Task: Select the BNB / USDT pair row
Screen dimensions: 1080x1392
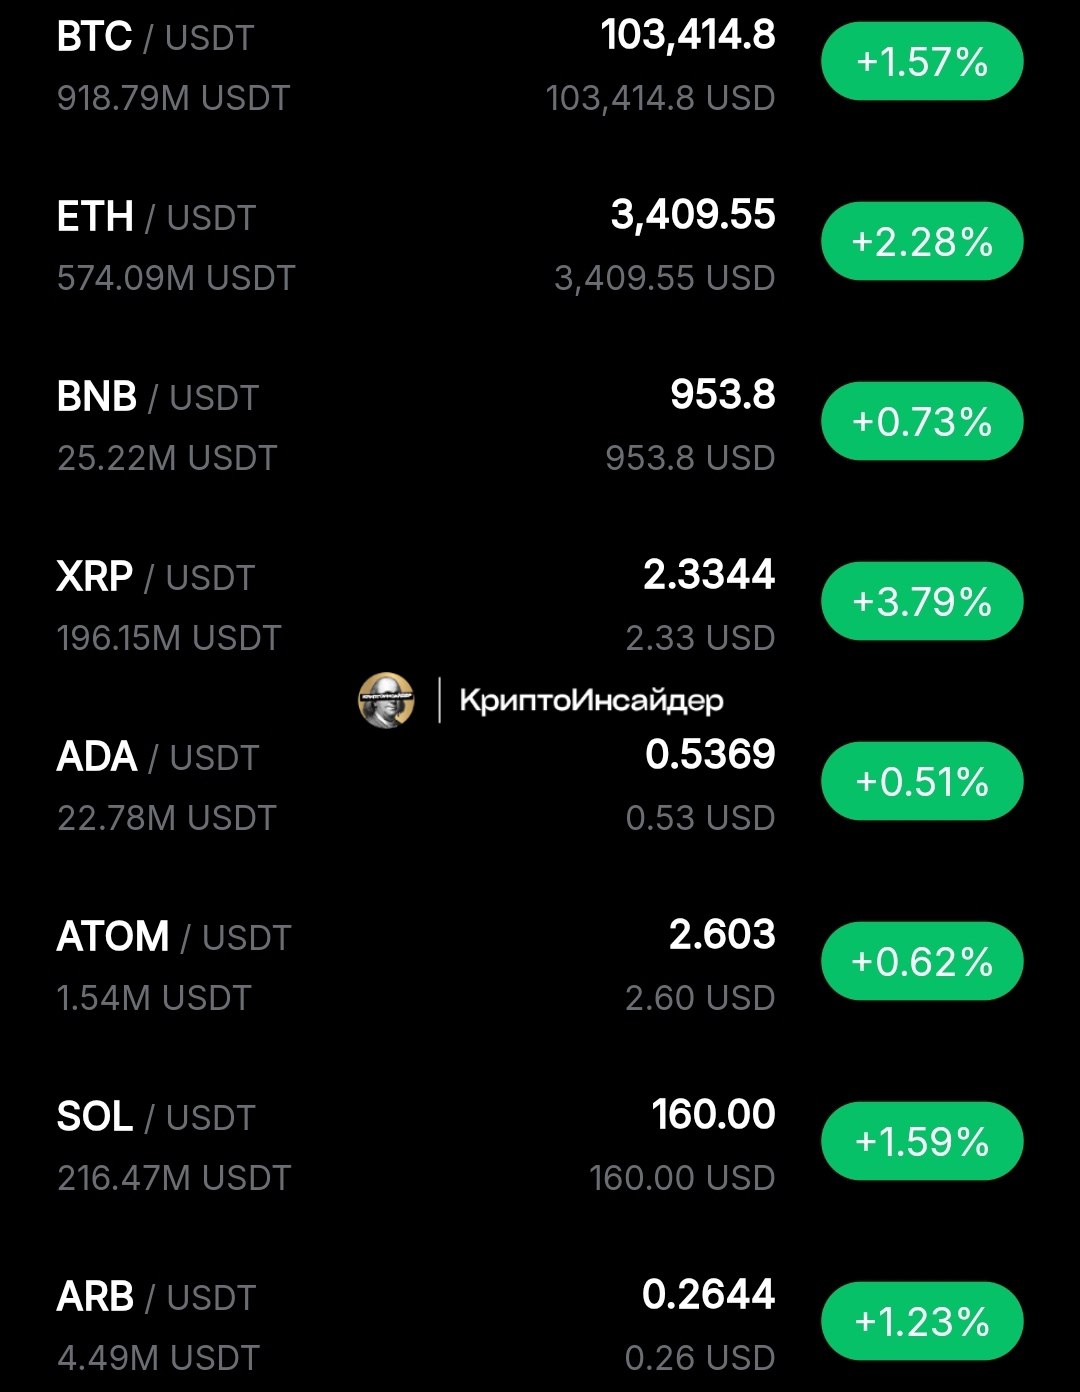Action: point(158,398)
